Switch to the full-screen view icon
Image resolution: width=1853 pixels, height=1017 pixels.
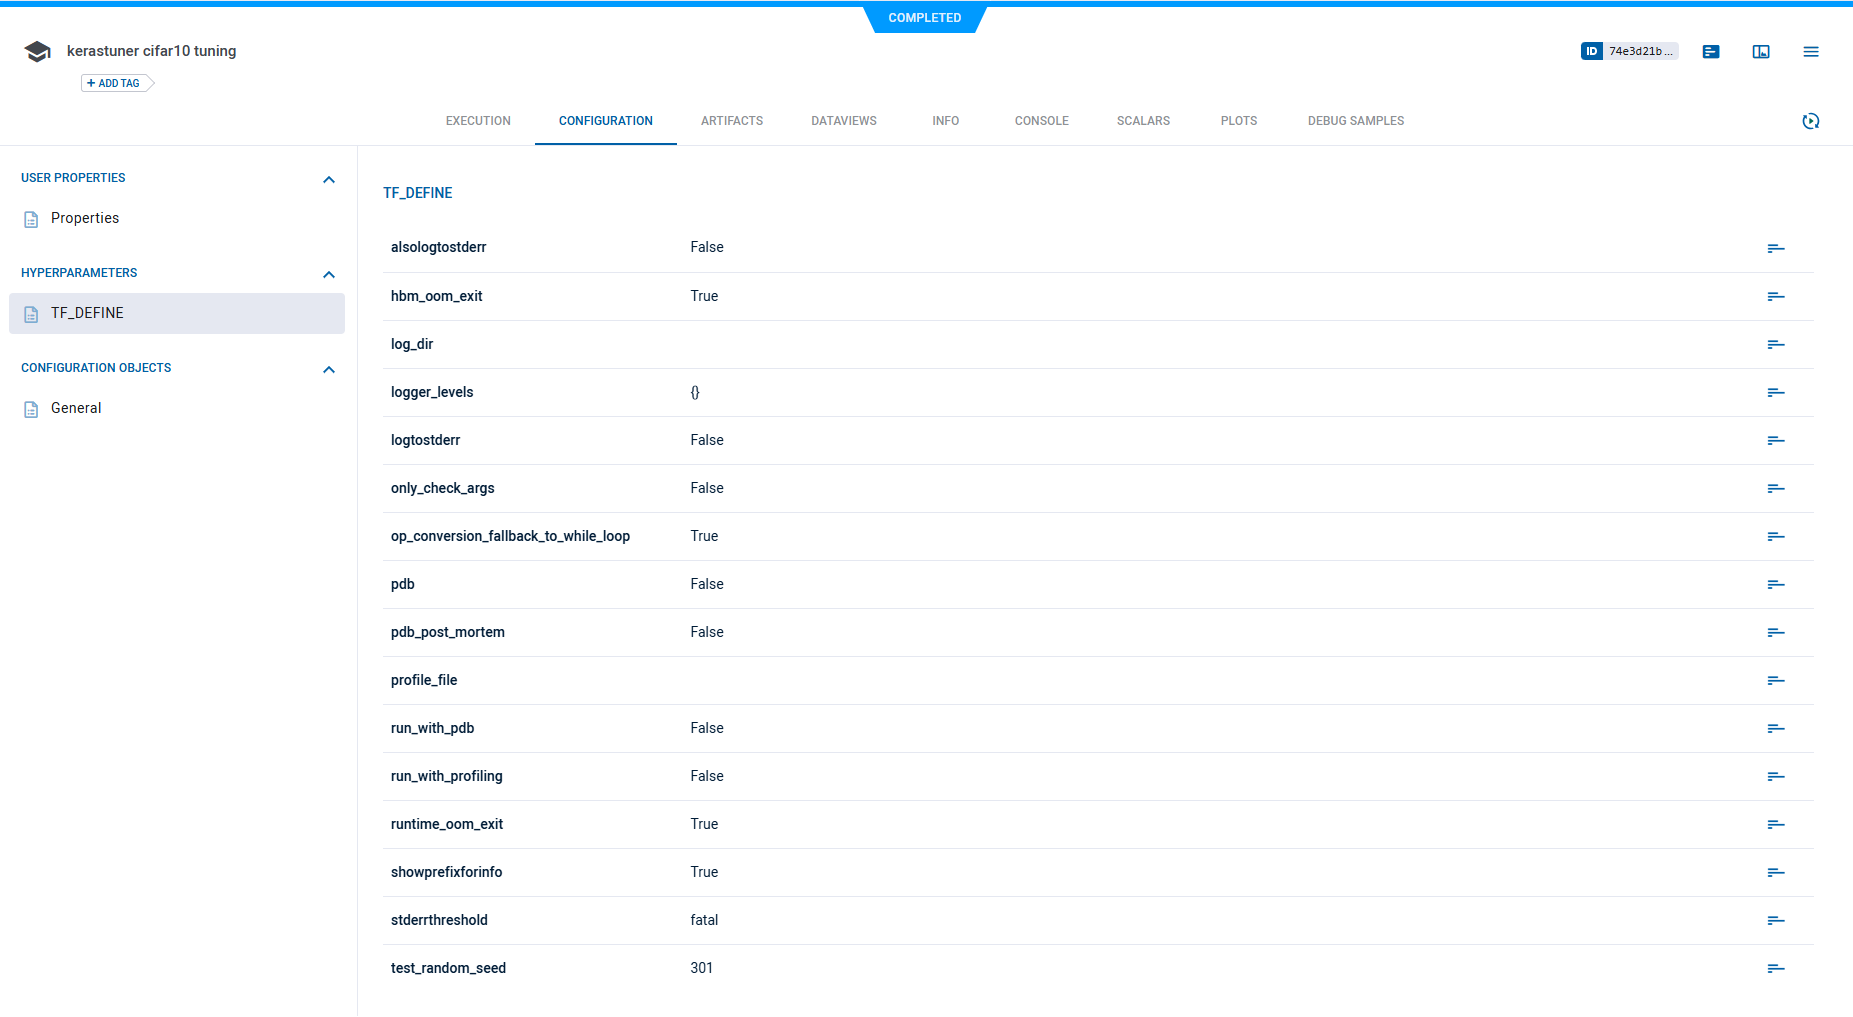[1761, 52]
